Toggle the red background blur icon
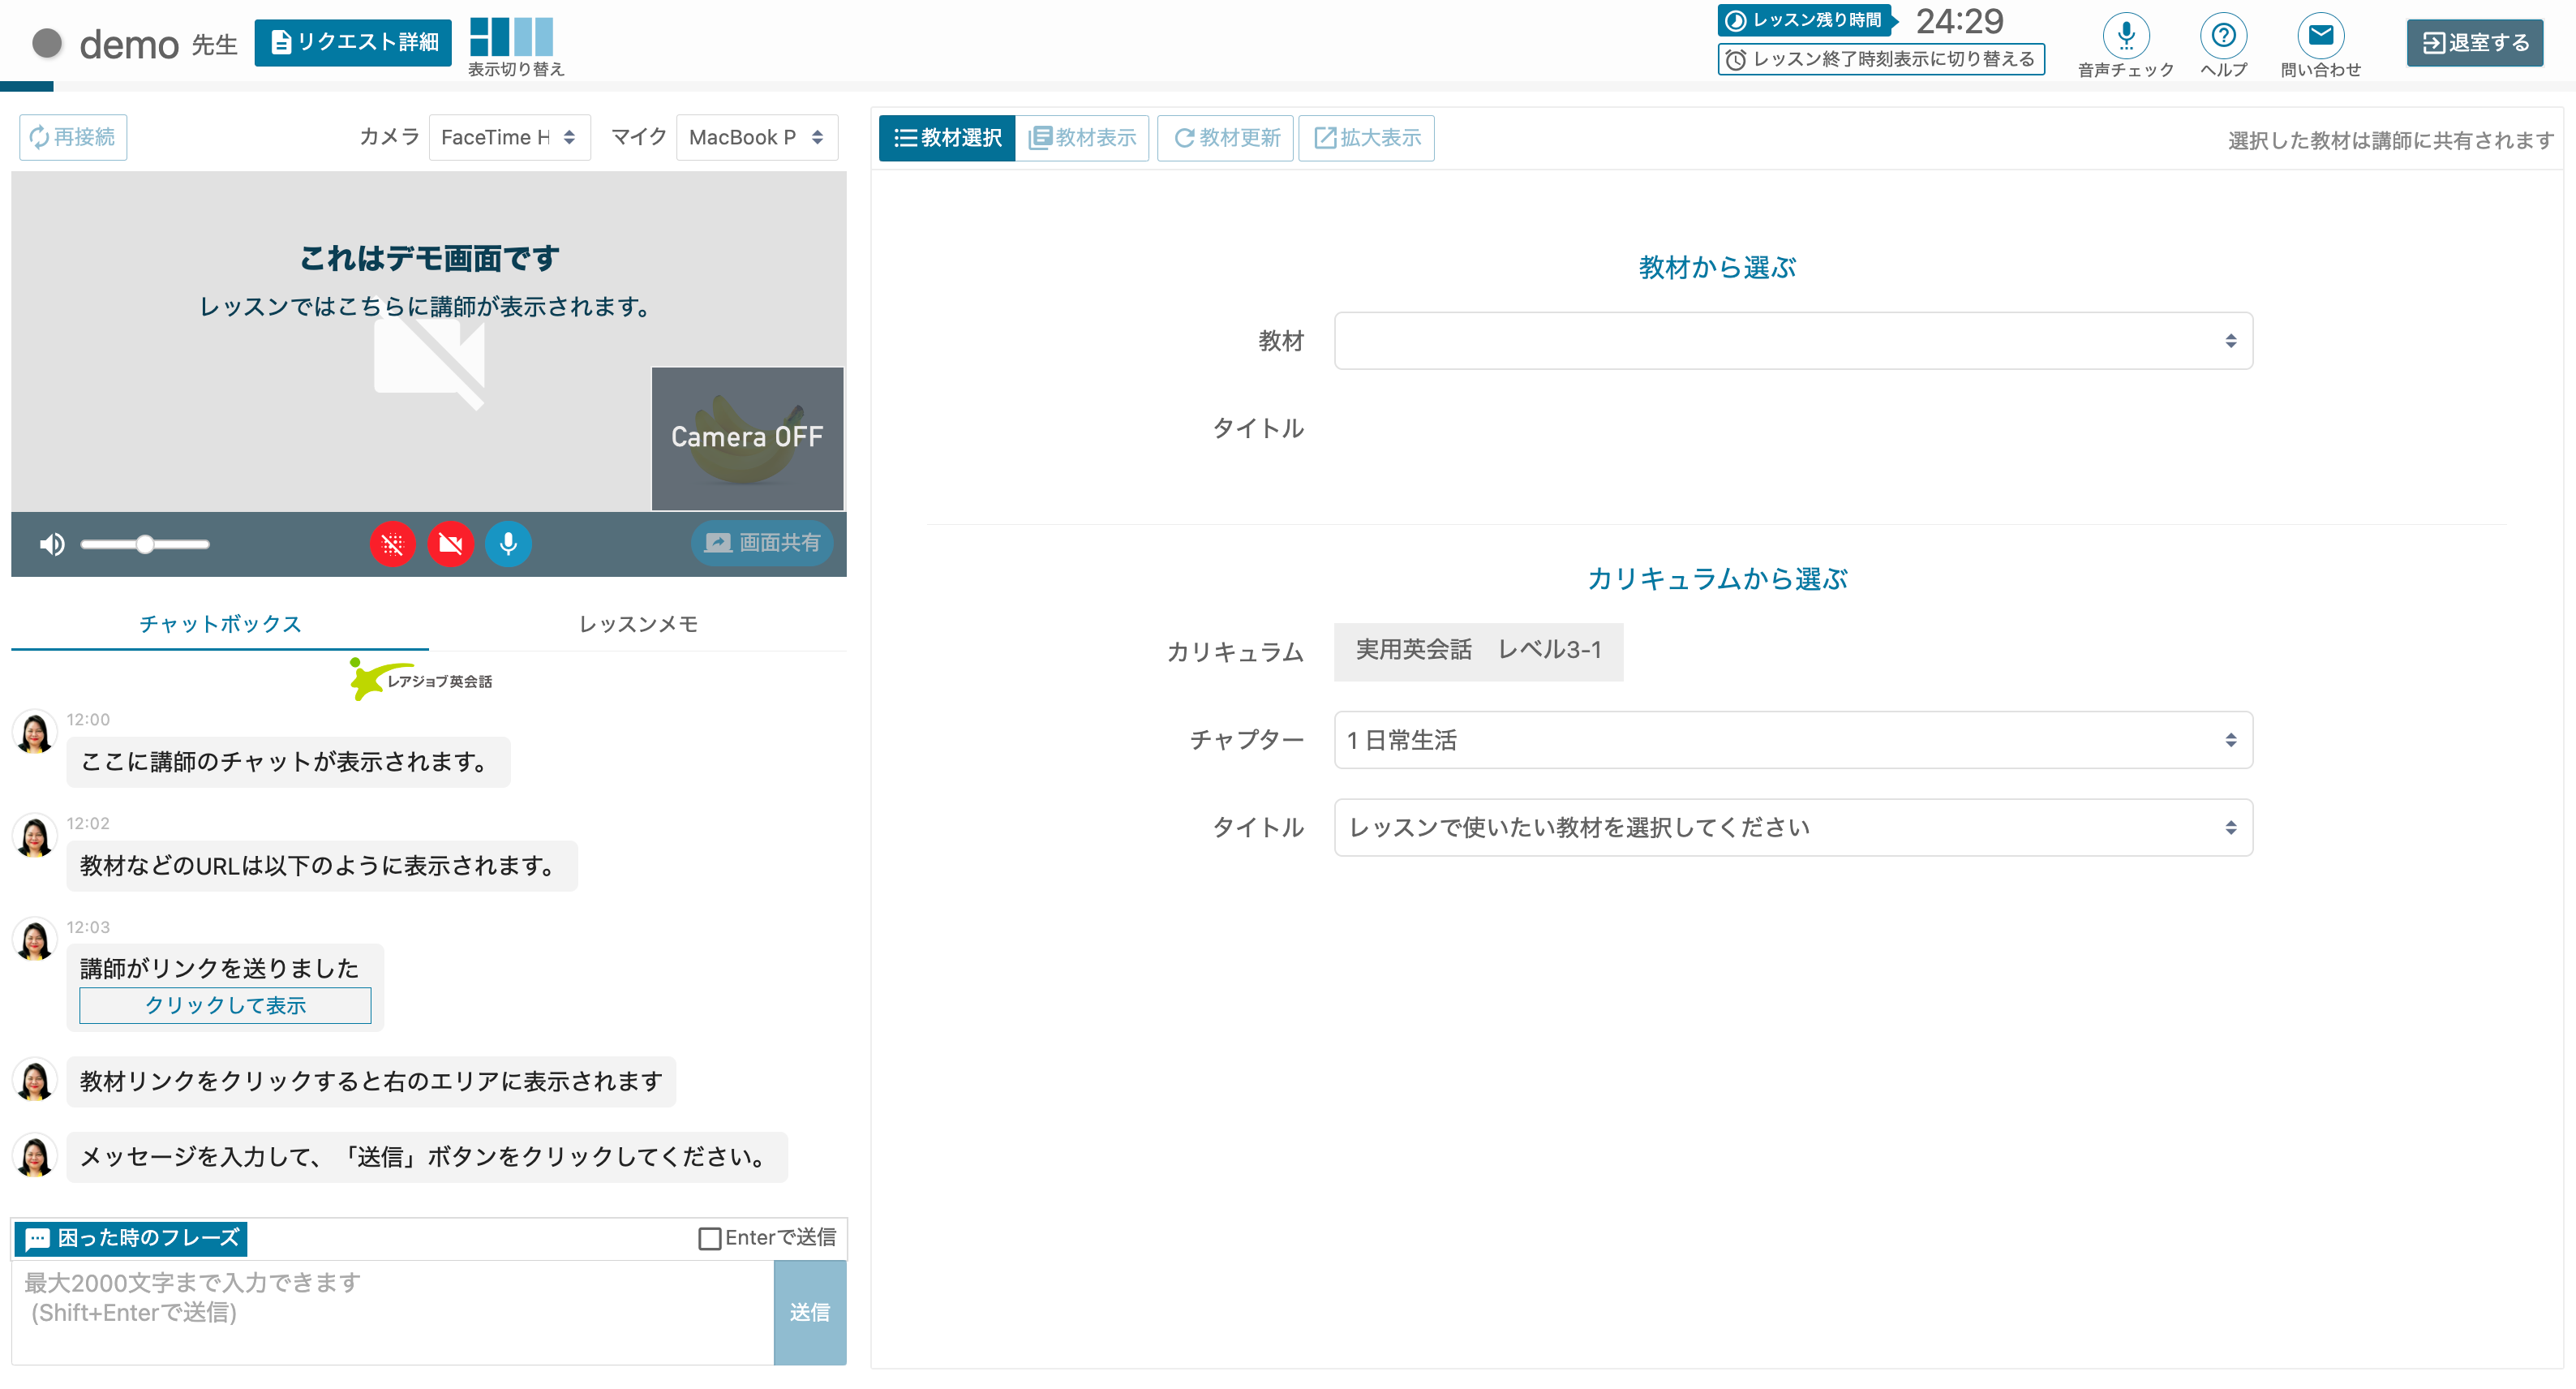2576x1389 pixels. coord(393,544)
